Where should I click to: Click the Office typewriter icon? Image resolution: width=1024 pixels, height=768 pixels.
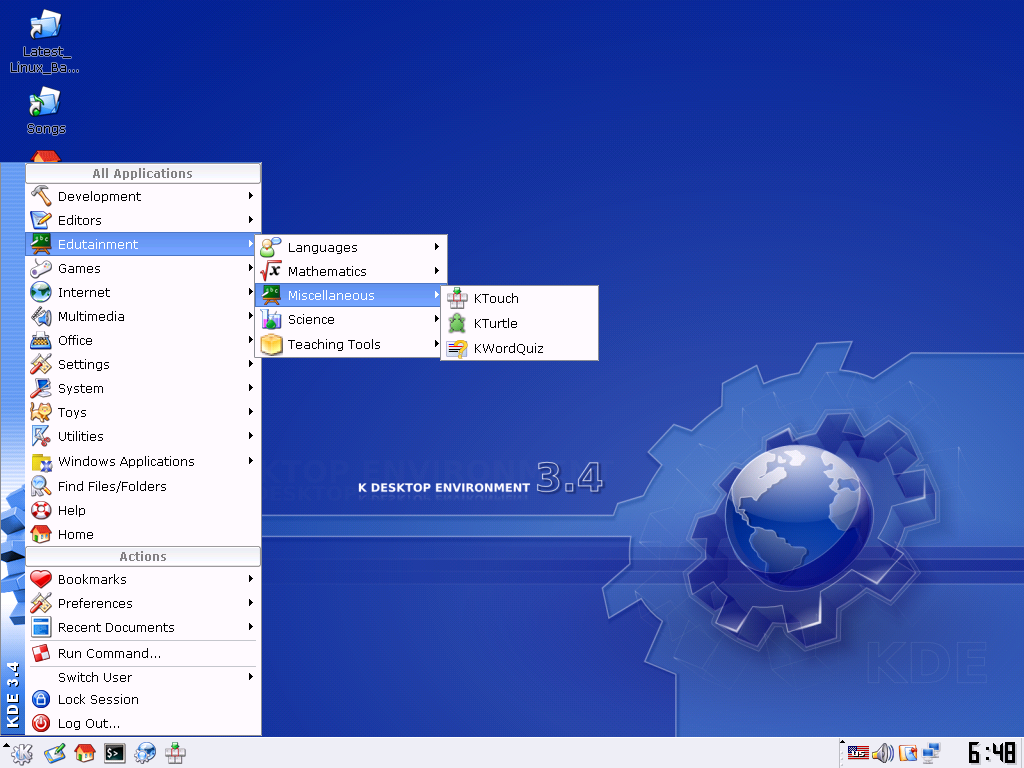41,340
